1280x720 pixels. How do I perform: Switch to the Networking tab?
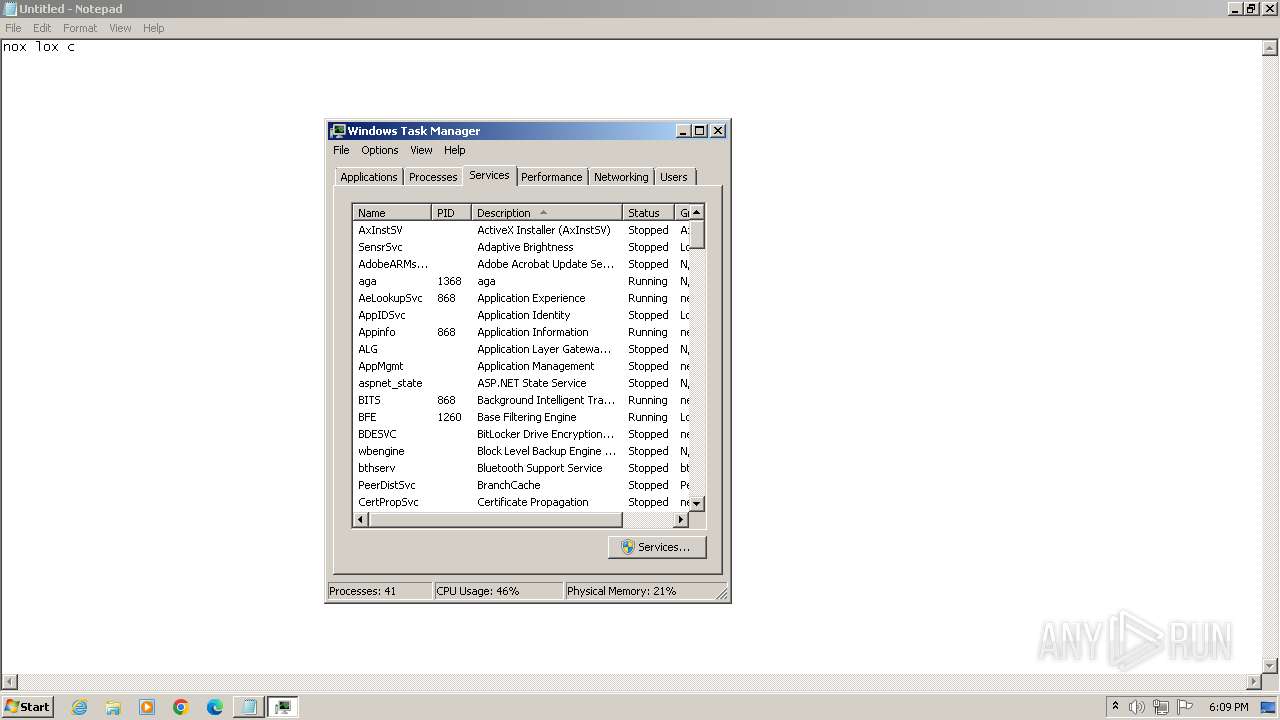(x=621, y=177)
